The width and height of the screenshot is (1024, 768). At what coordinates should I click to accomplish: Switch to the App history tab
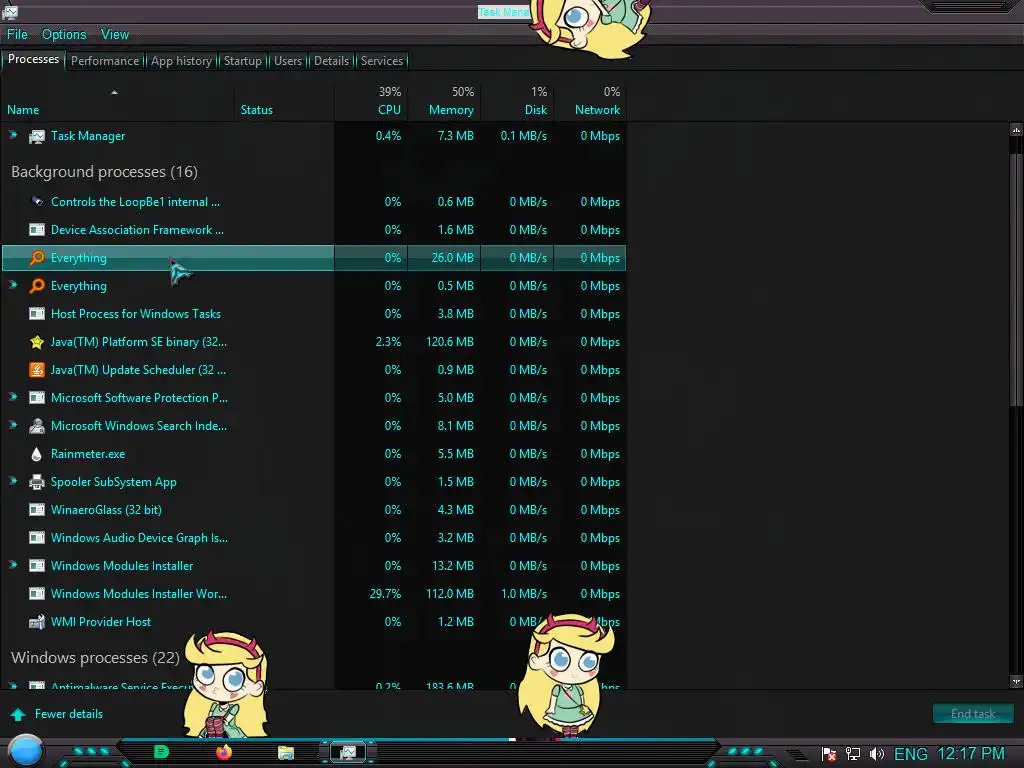[x=182, y=61]
